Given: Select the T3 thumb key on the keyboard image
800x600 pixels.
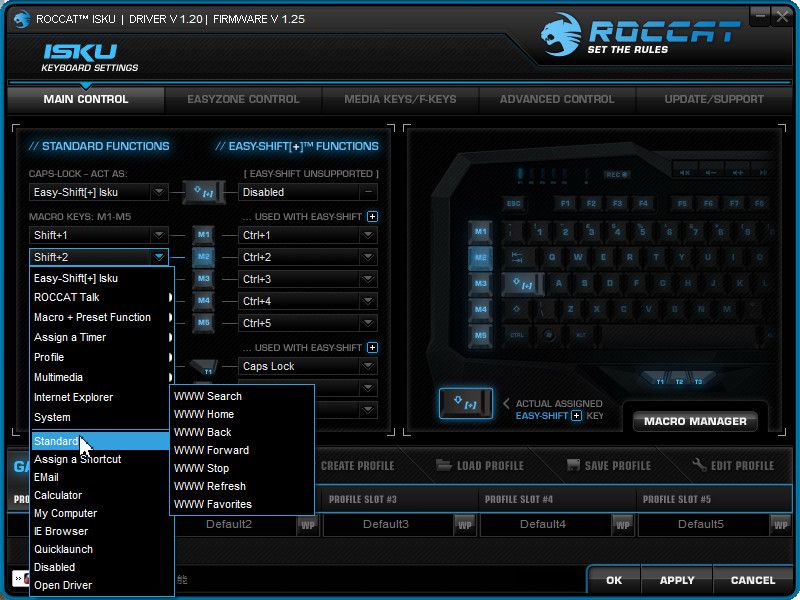Looking at the screenshot, I should 698,381.
